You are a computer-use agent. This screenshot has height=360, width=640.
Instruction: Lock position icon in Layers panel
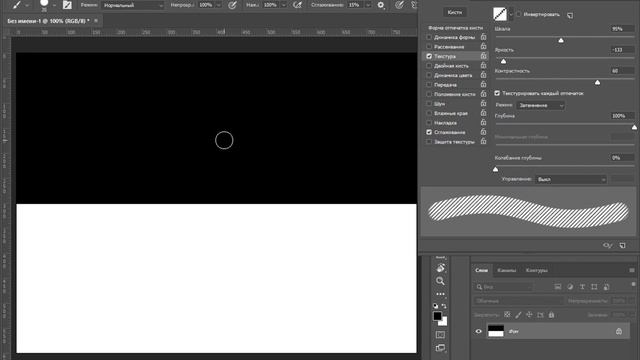point(529,315)
